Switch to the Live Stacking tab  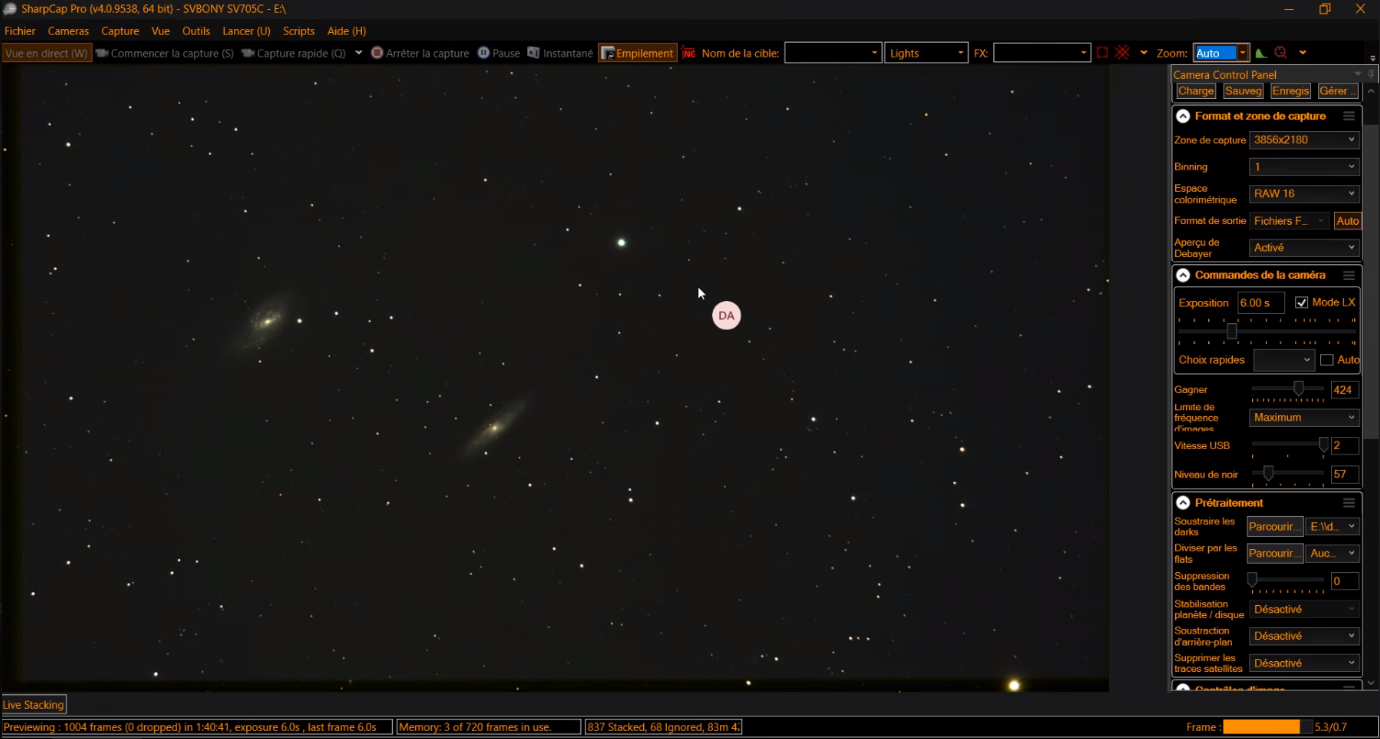pos(34,705)
